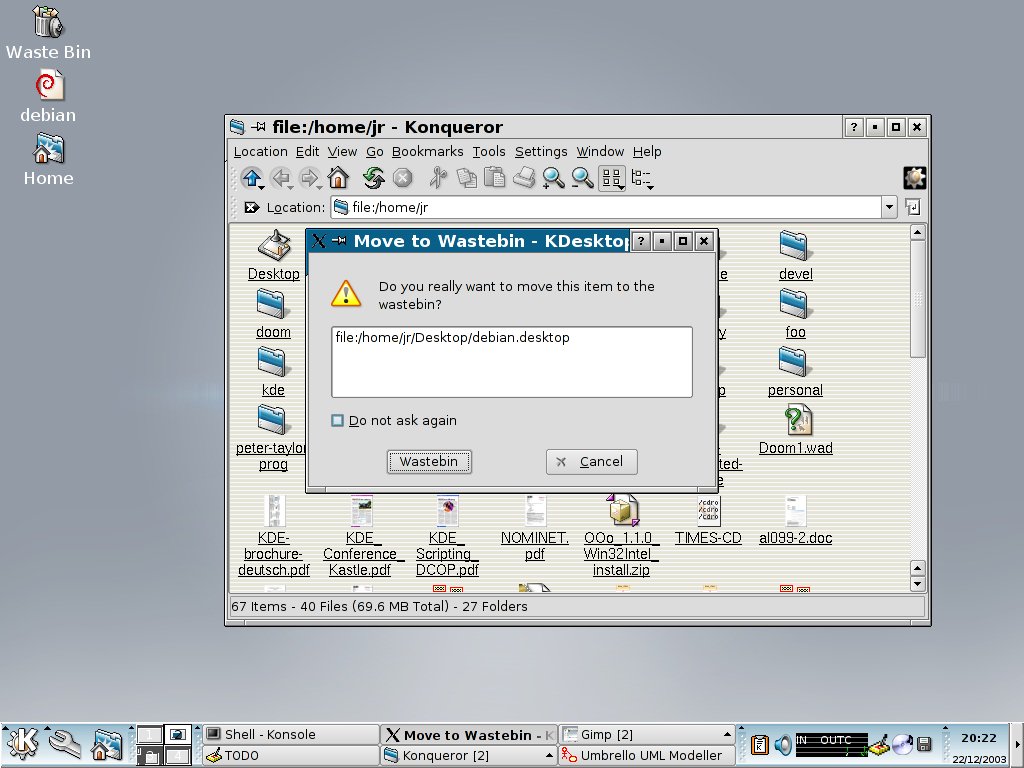
Task: Select the debian desktop icon
Action: tap(48, 97)
